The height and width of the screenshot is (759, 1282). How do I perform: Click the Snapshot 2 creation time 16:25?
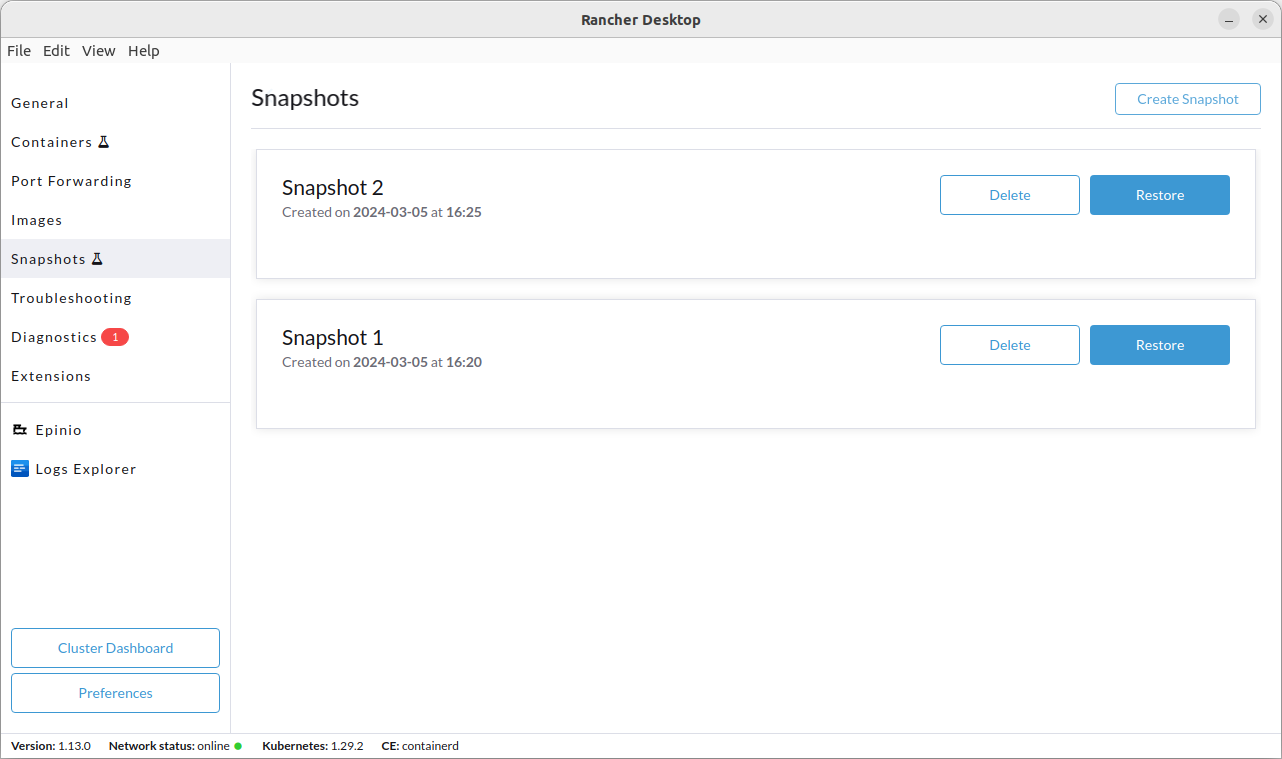tap(464, 212)
